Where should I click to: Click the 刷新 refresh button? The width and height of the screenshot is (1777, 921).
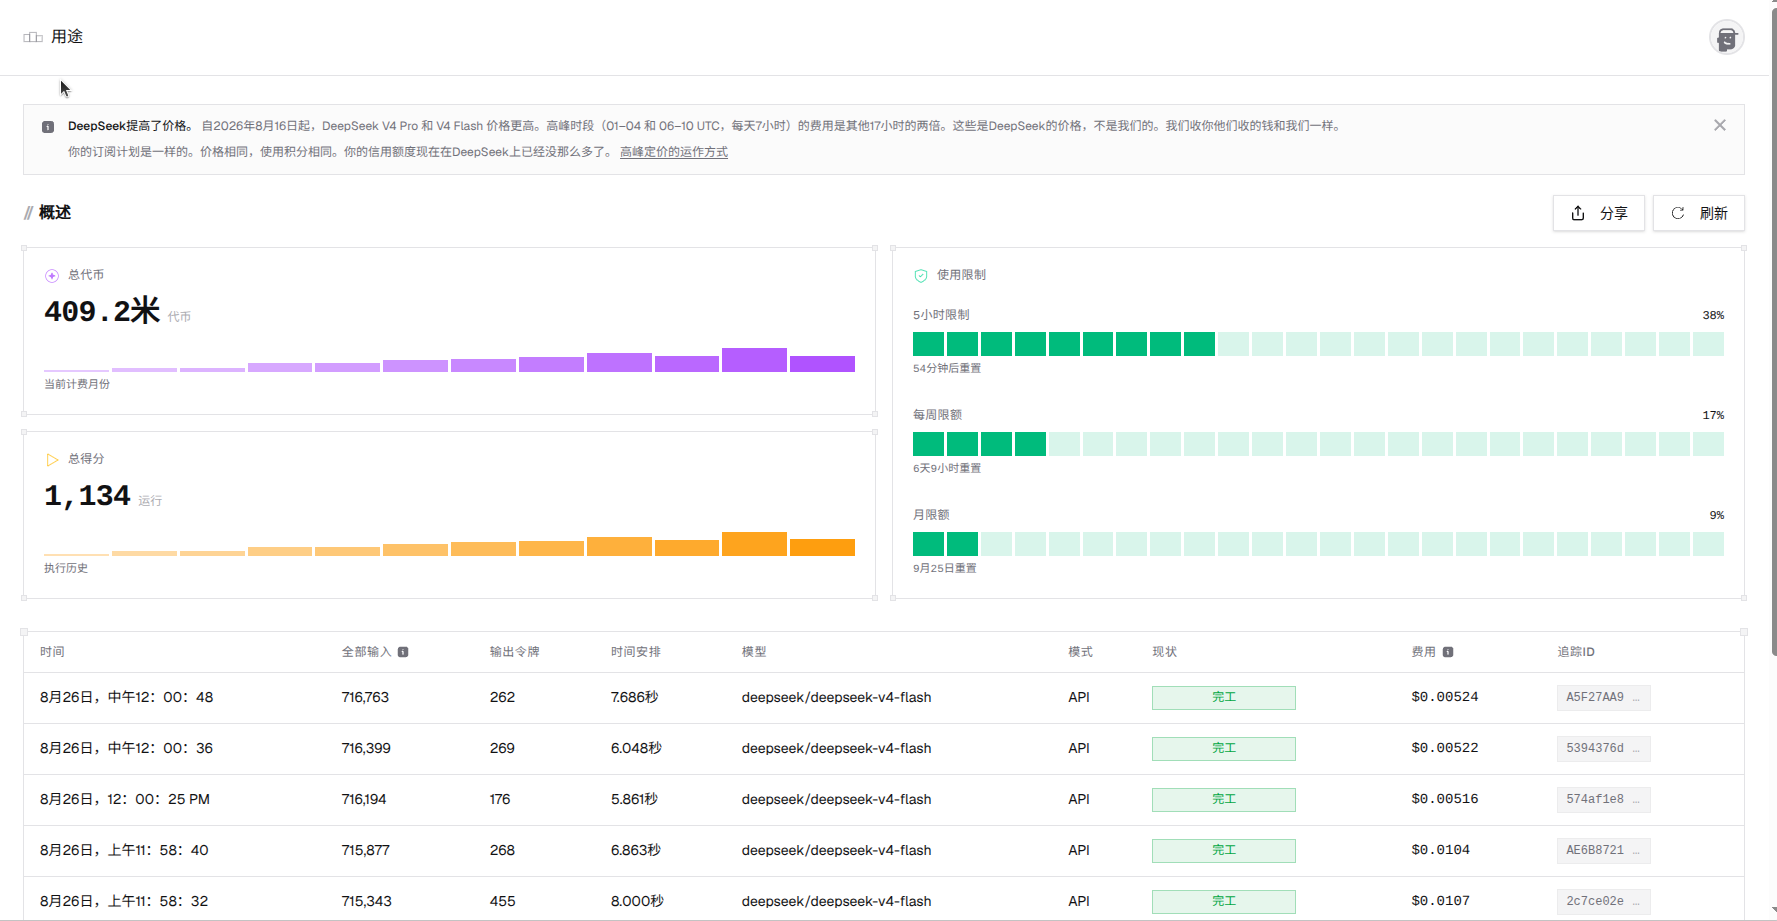click(x=1698, y=213)
